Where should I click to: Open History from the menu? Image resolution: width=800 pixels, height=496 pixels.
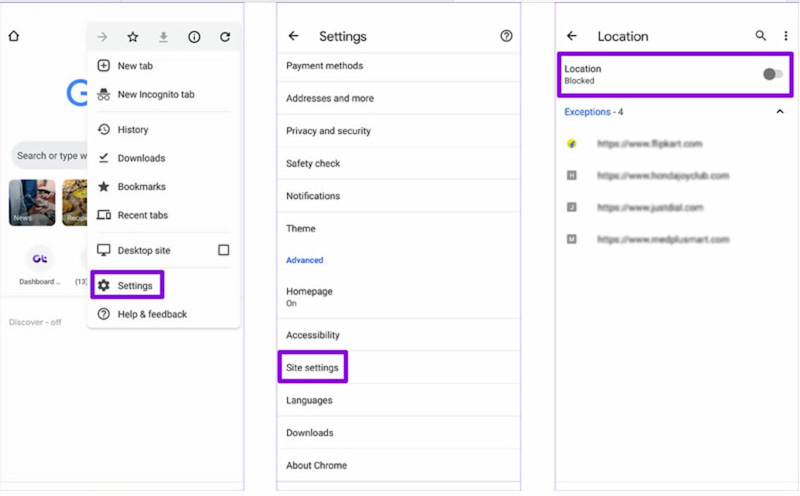(132, 129)
